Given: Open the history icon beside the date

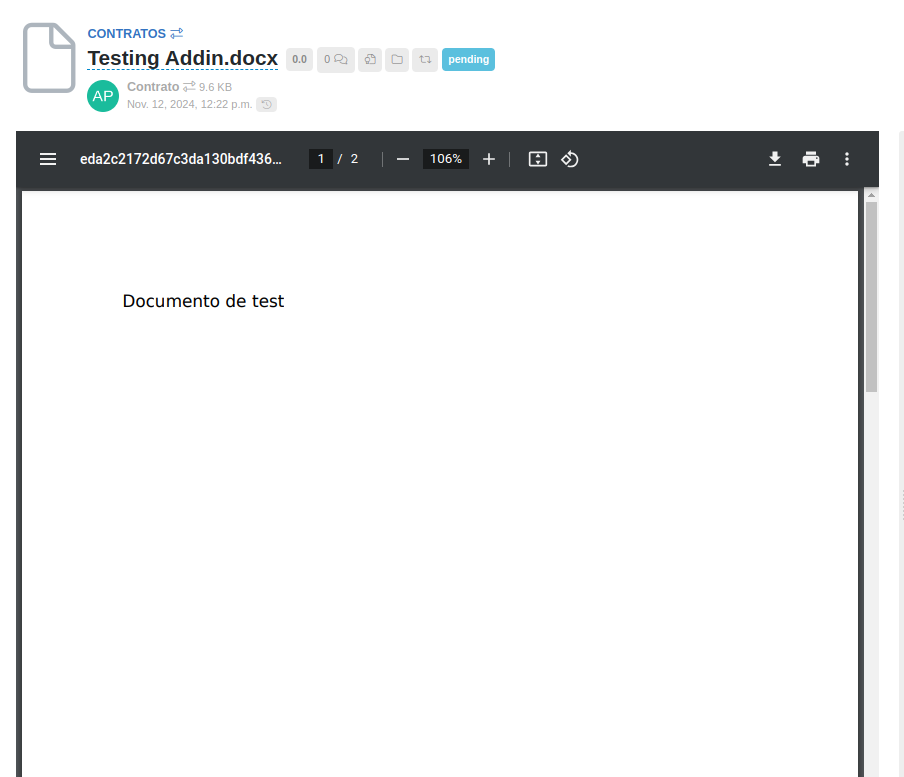Looking at the screenshot, I should (266, 104).
